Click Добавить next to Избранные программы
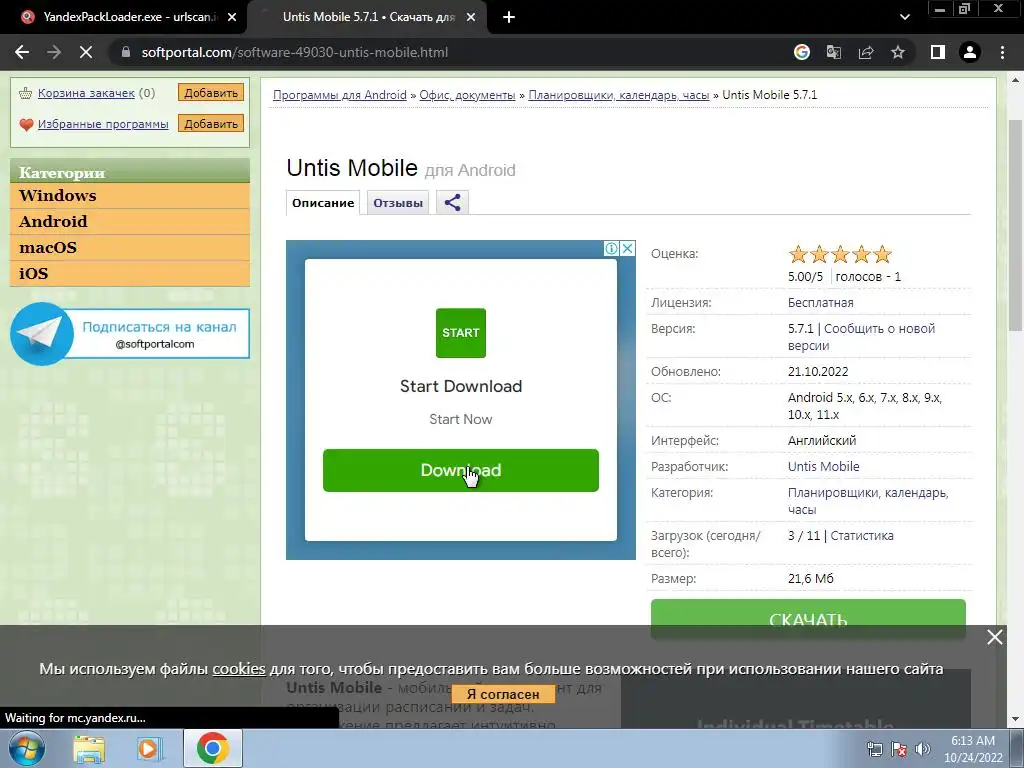Viewport: 1024px width, 768px height. tap(211, 123)
